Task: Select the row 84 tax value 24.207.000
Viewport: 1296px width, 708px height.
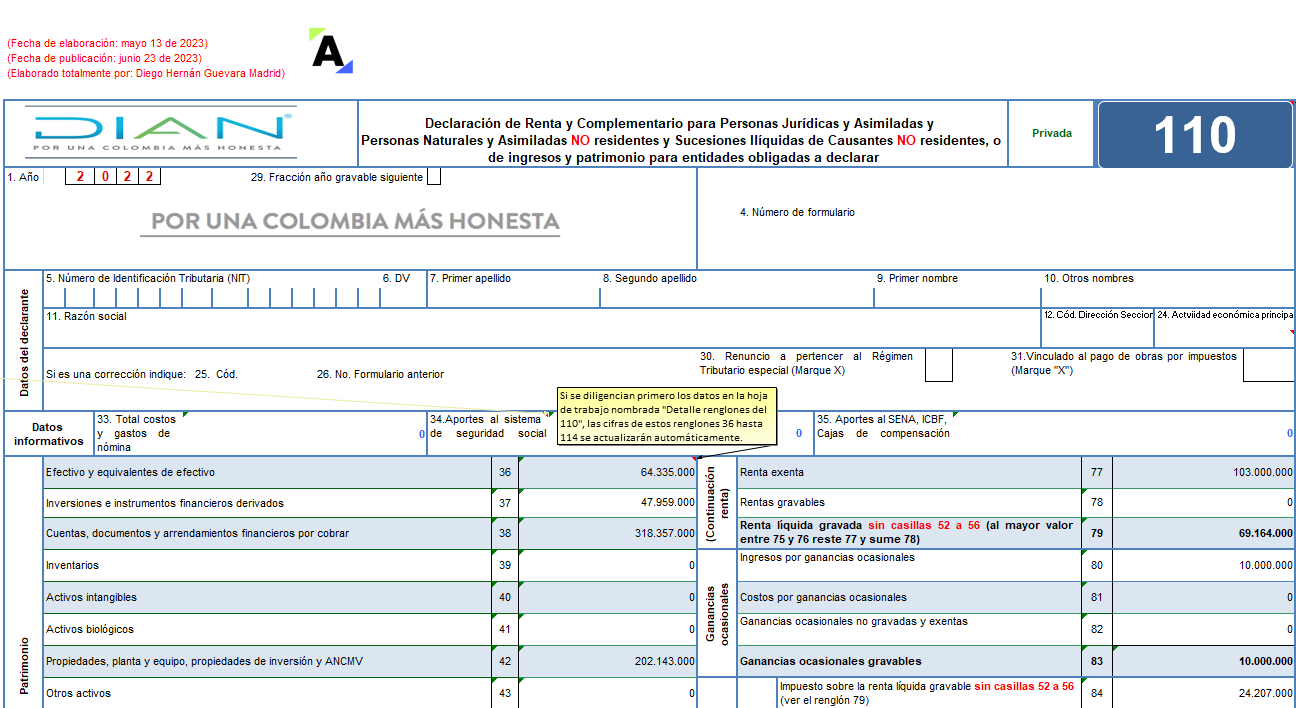Action: (x=1203, y=693)
